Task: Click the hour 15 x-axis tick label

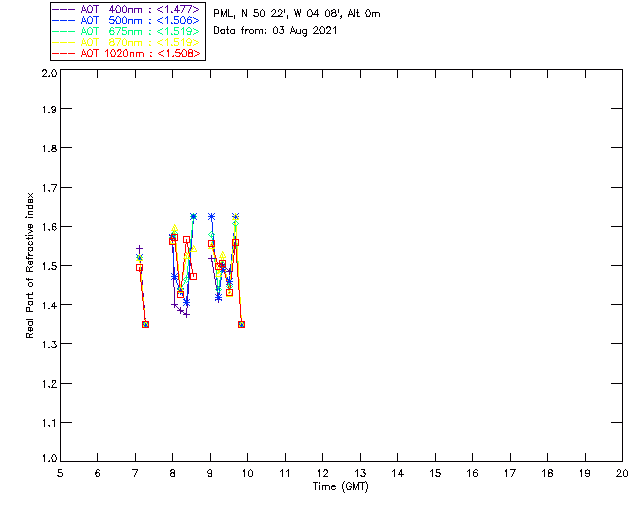Action: 435,473
